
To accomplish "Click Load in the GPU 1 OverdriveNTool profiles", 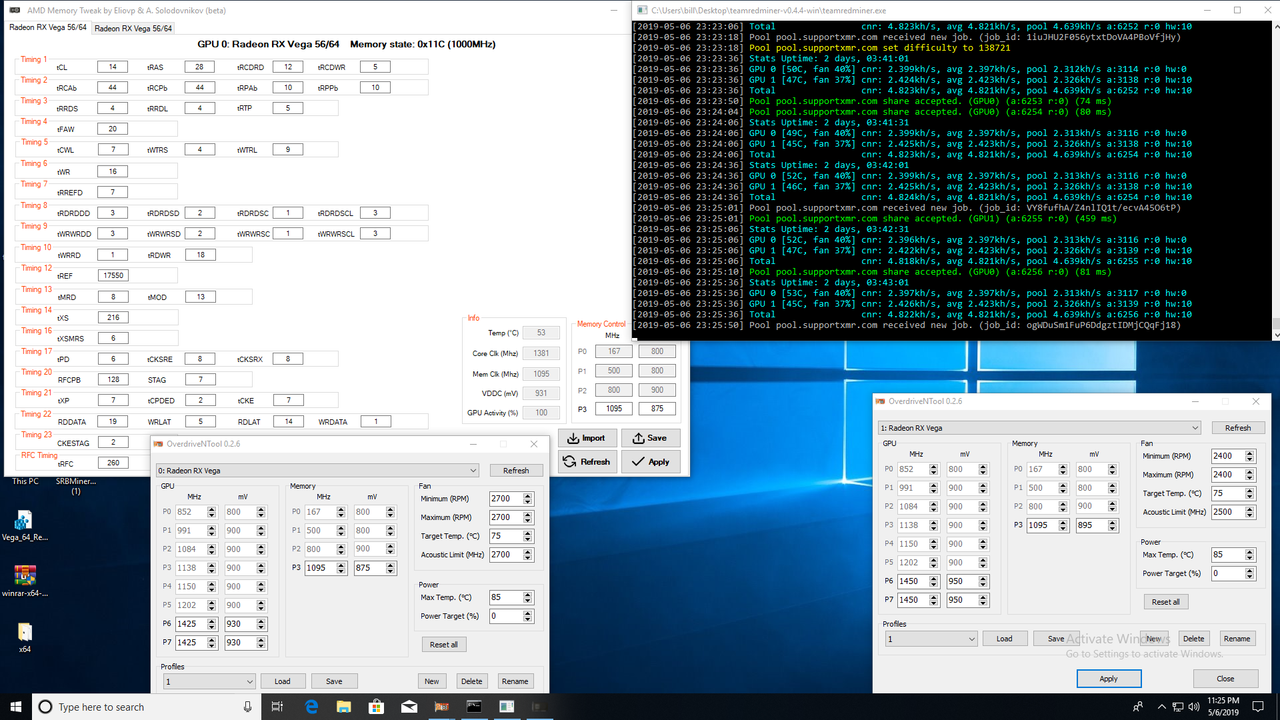I will (x=1005, y=638).
